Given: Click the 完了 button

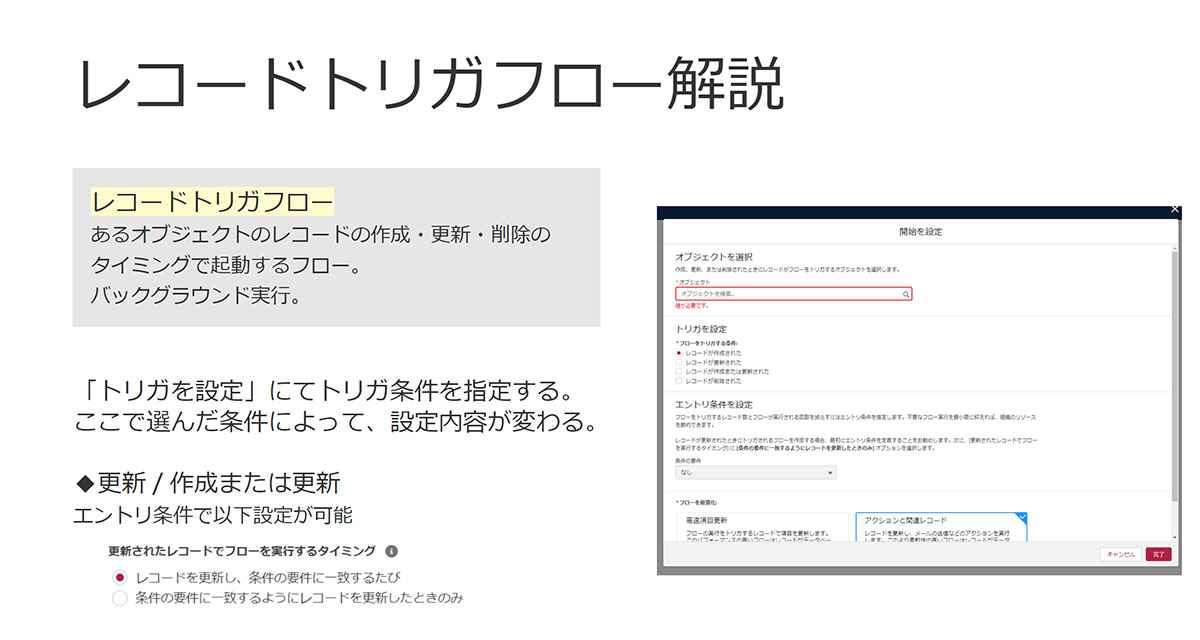Looking at the screenshot, I should click(1158, 553).
